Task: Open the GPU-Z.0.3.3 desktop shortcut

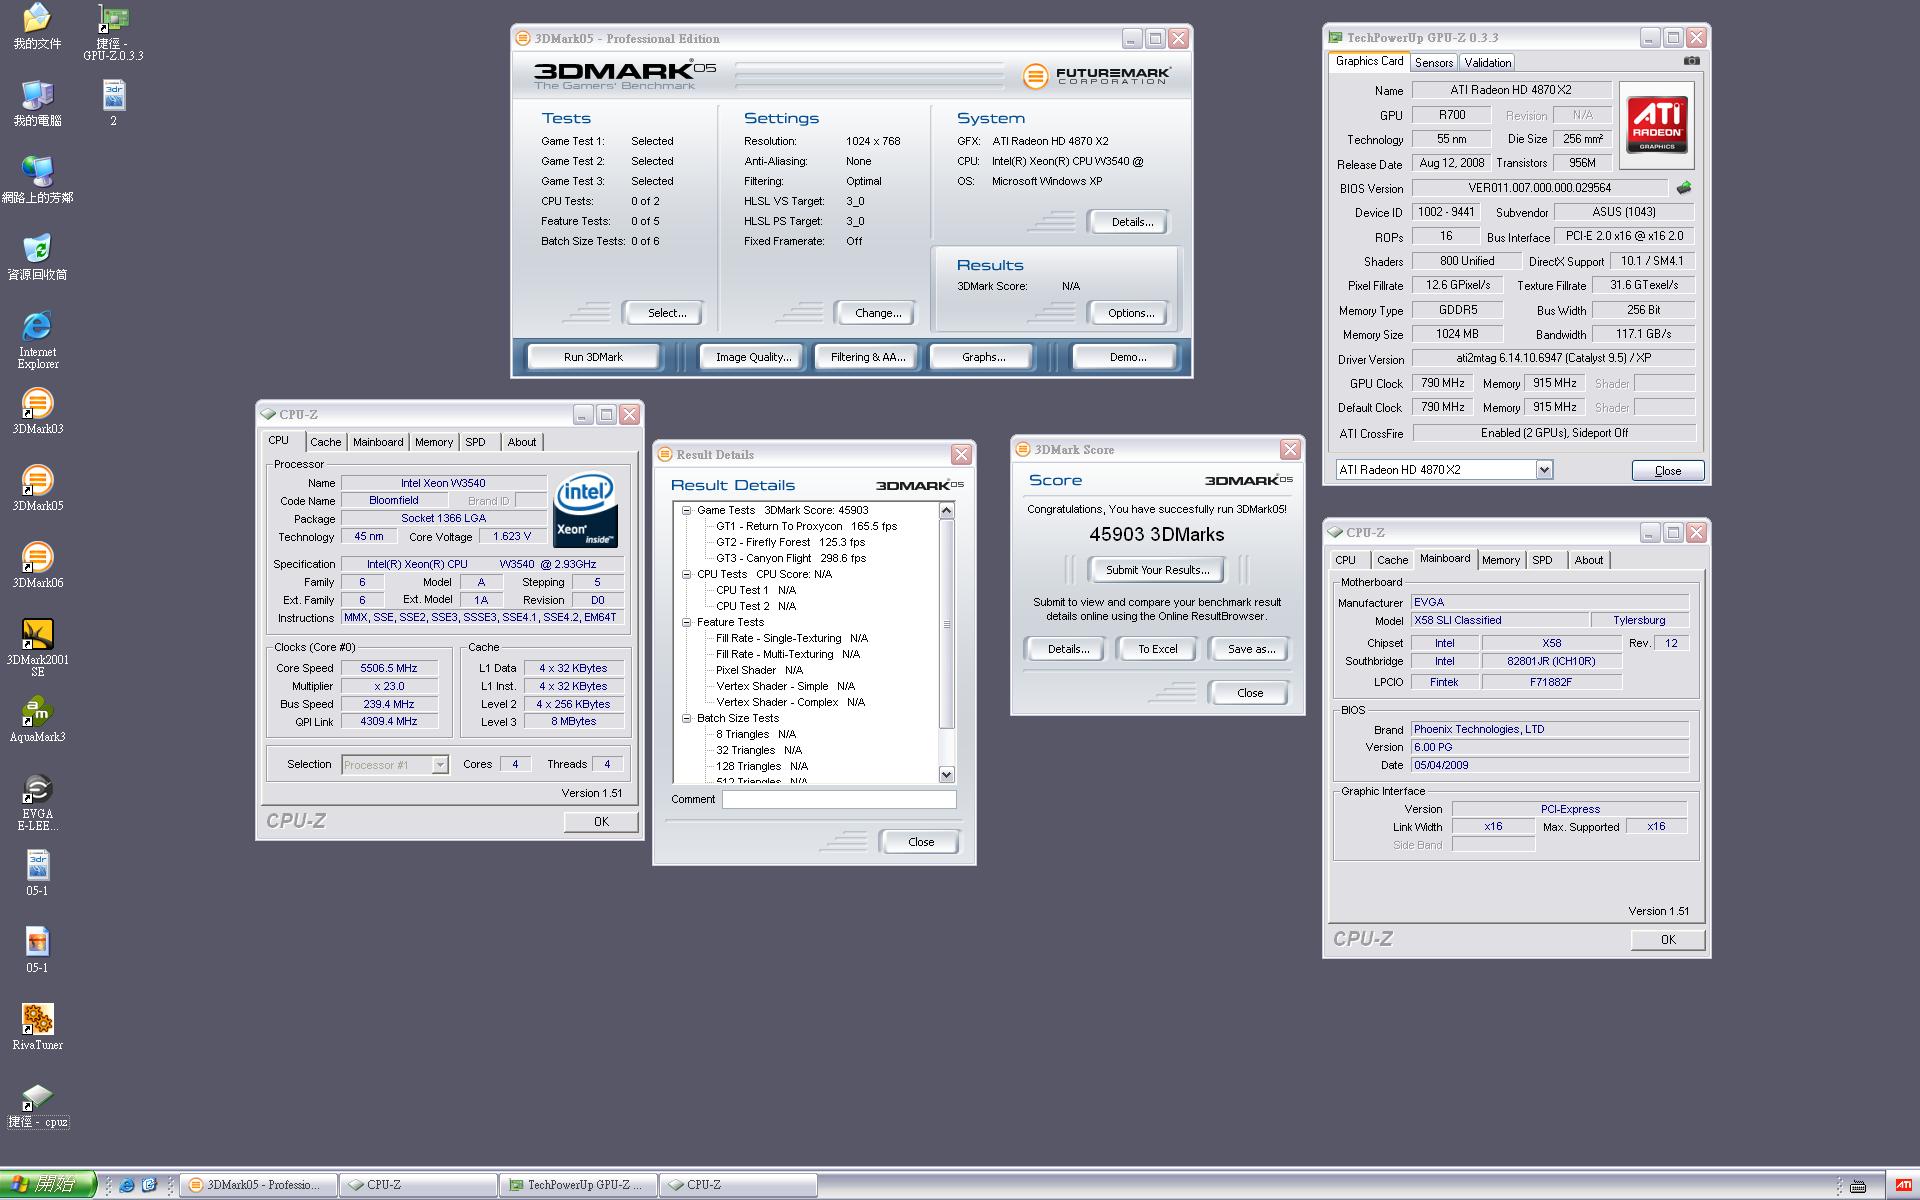Action: click(113, 32)
